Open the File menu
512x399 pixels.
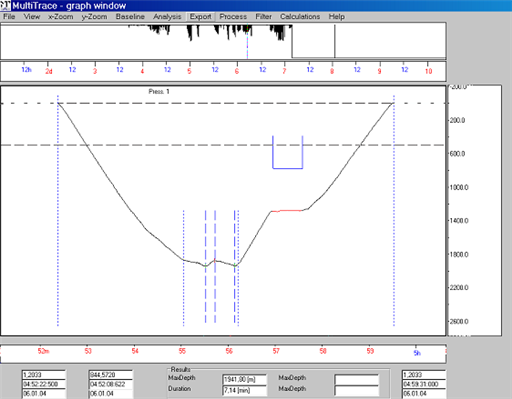click(9, 17)
